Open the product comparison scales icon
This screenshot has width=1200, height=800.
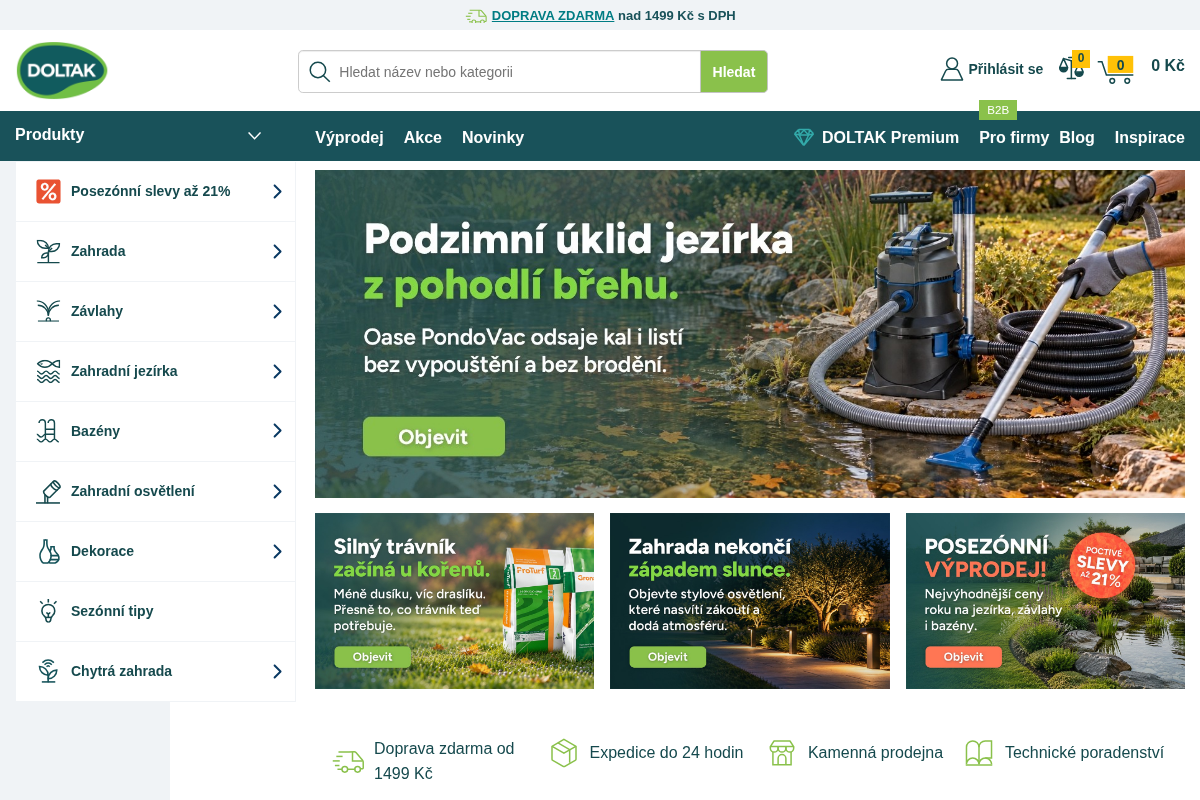click(x=1072, y=68)
